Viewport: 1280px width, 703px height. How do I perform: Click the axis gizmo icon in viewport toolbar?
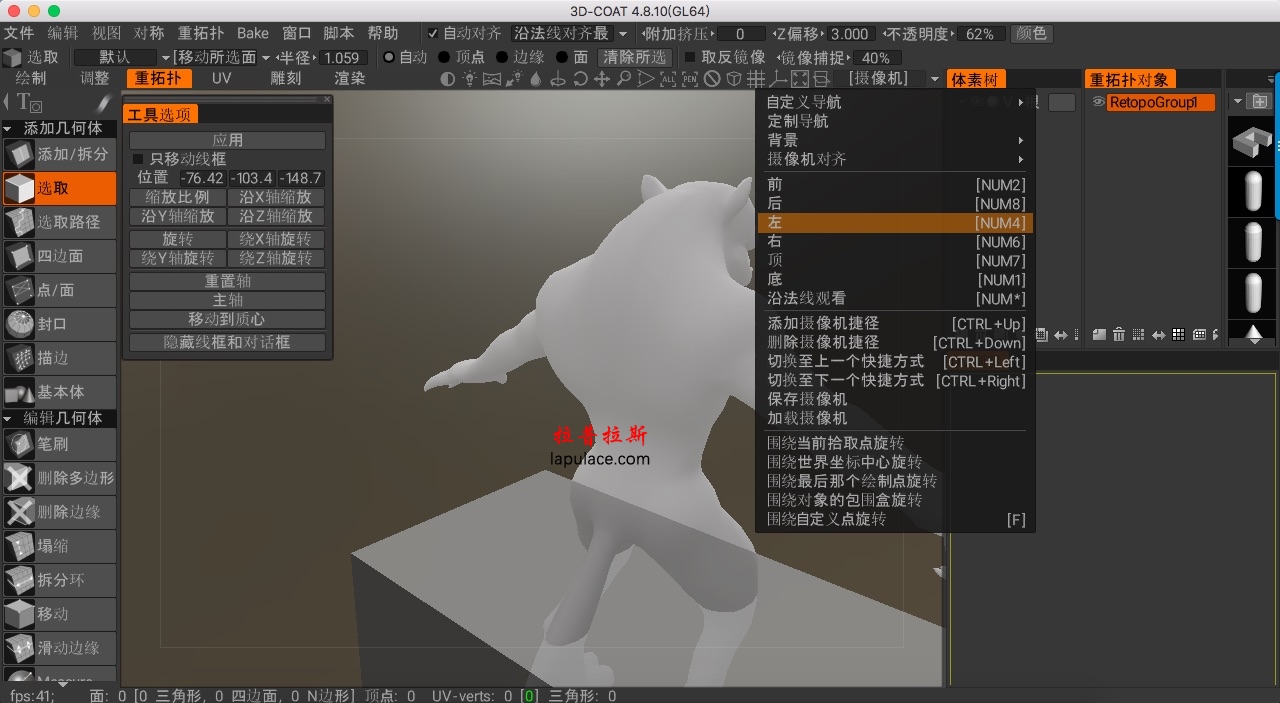[777, 79]
